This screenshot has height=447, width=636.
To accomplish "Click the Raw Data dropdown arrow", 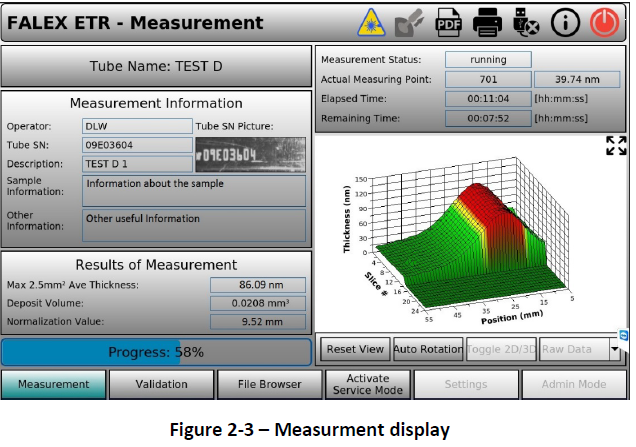I will coord(614,350).
